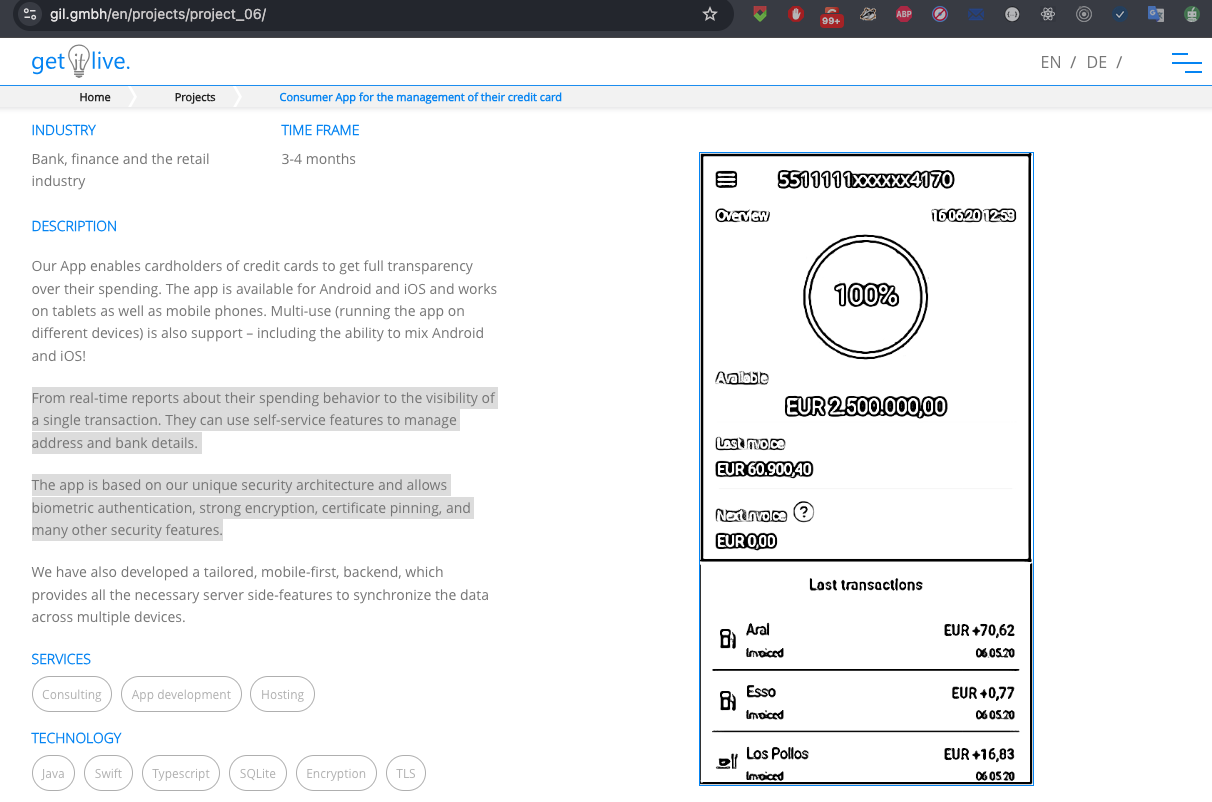Select the Los Pollos transaction row
Screen dimensions: 1212x802
tap(866, 762)
